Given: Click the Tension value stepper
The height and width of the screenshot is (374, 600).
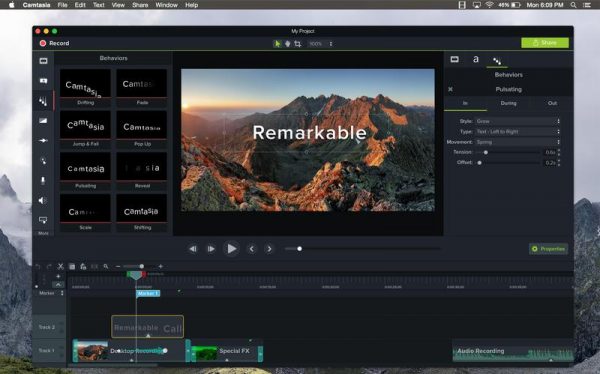Looking at the screenshot, I should 559,152.
